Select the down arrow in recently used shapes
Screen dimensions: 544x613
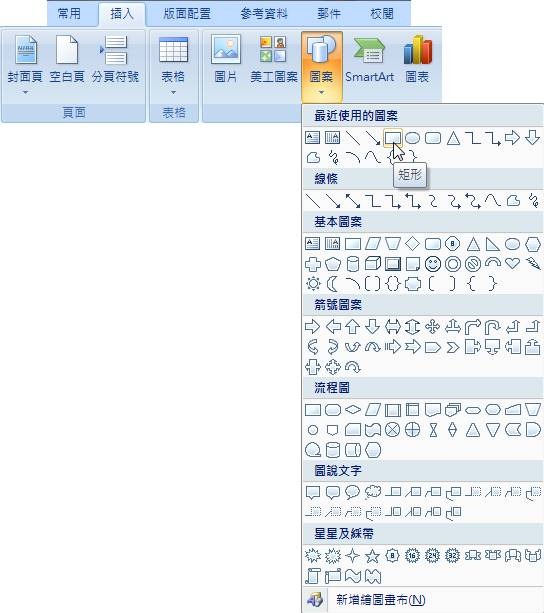(532, 138)
